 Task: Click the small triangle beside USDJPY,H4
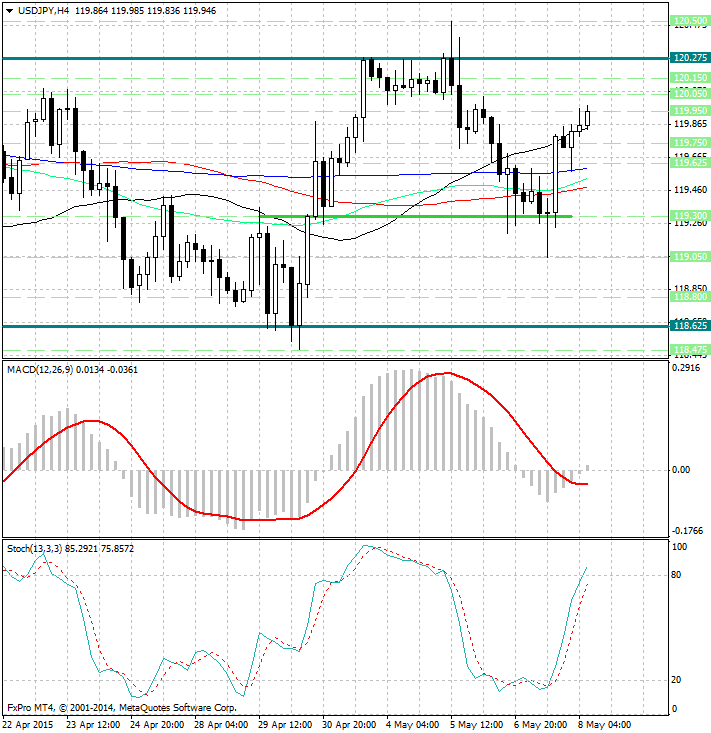(9, 10)
